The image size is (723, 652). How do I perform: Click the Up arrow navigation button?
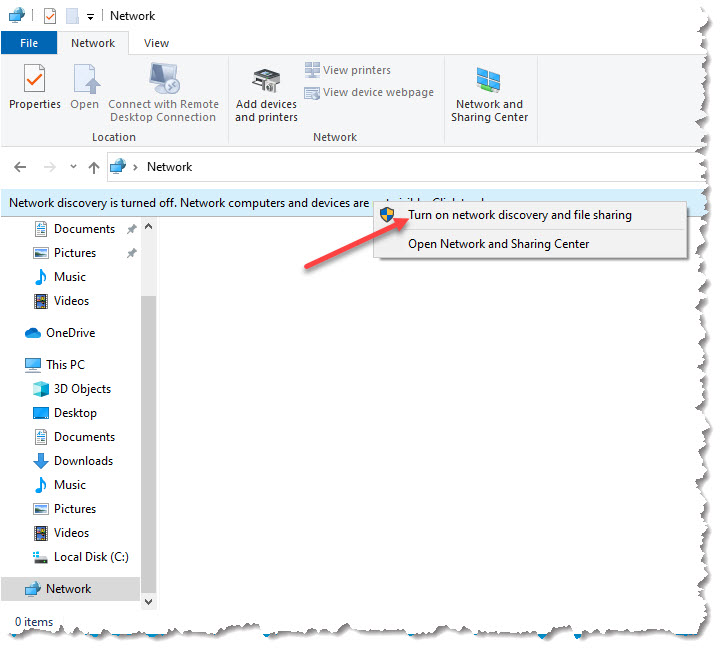(x=94, y=167)
